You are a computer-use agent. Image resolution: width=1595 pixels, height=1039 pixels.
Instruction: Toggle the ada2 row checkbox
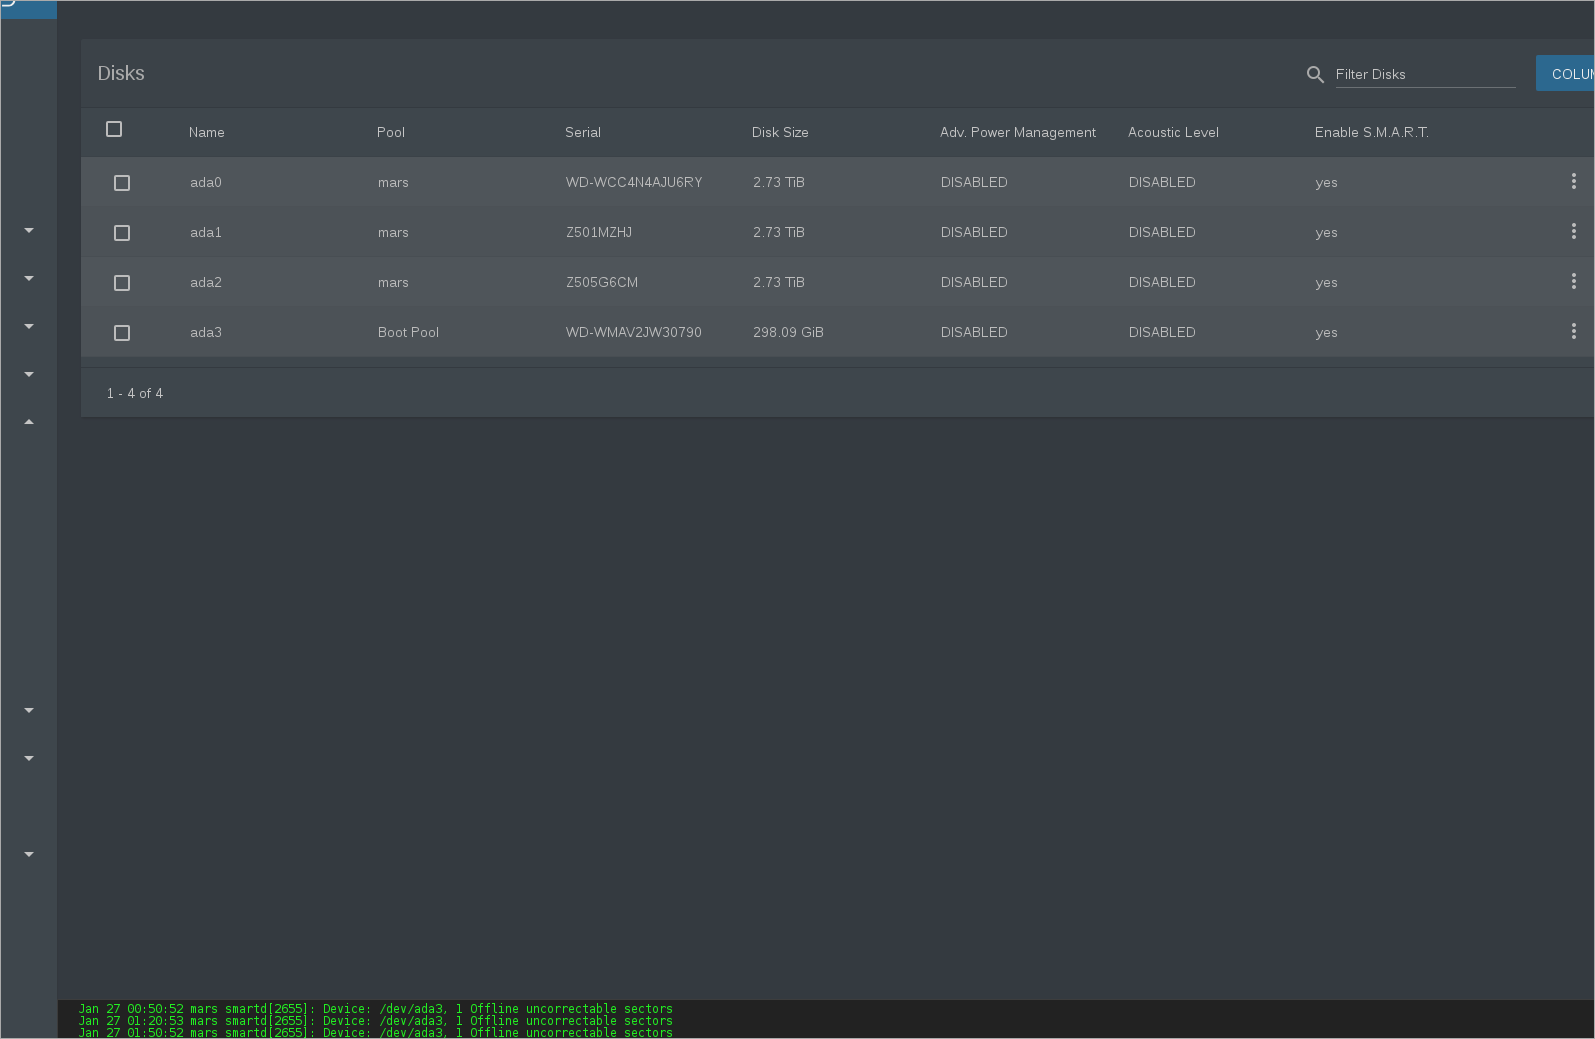(x=122, y=283)
